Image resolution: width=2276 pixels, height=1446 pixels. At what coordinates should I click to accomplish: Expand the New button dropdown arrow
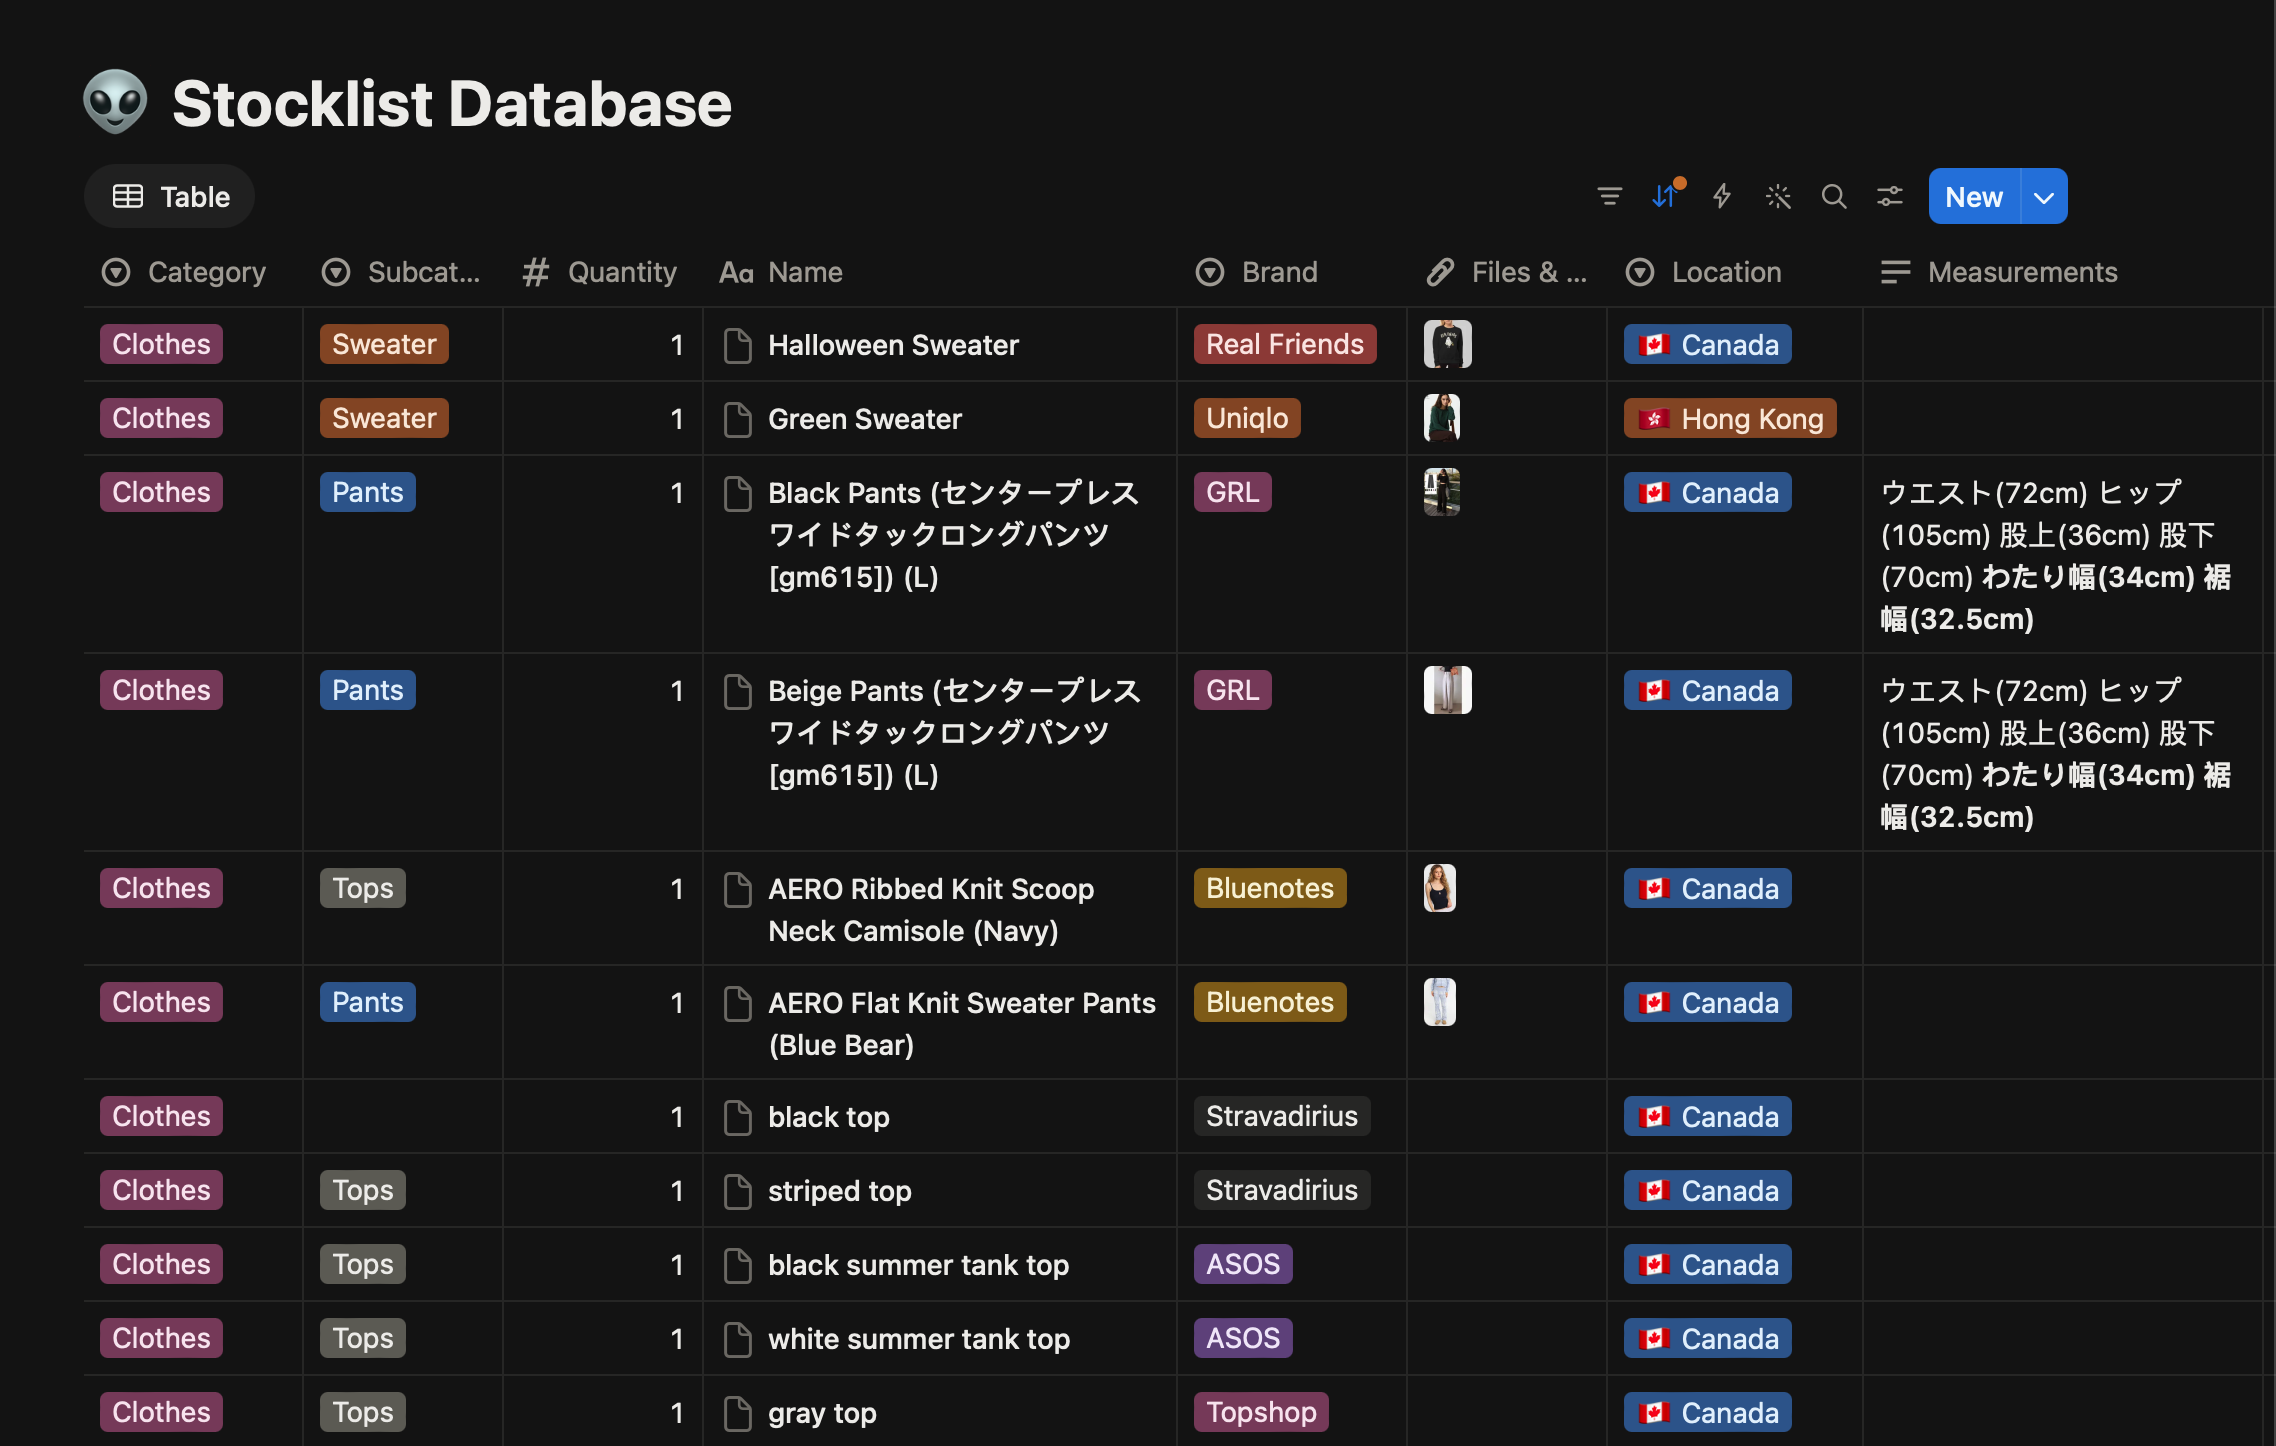2044,196
